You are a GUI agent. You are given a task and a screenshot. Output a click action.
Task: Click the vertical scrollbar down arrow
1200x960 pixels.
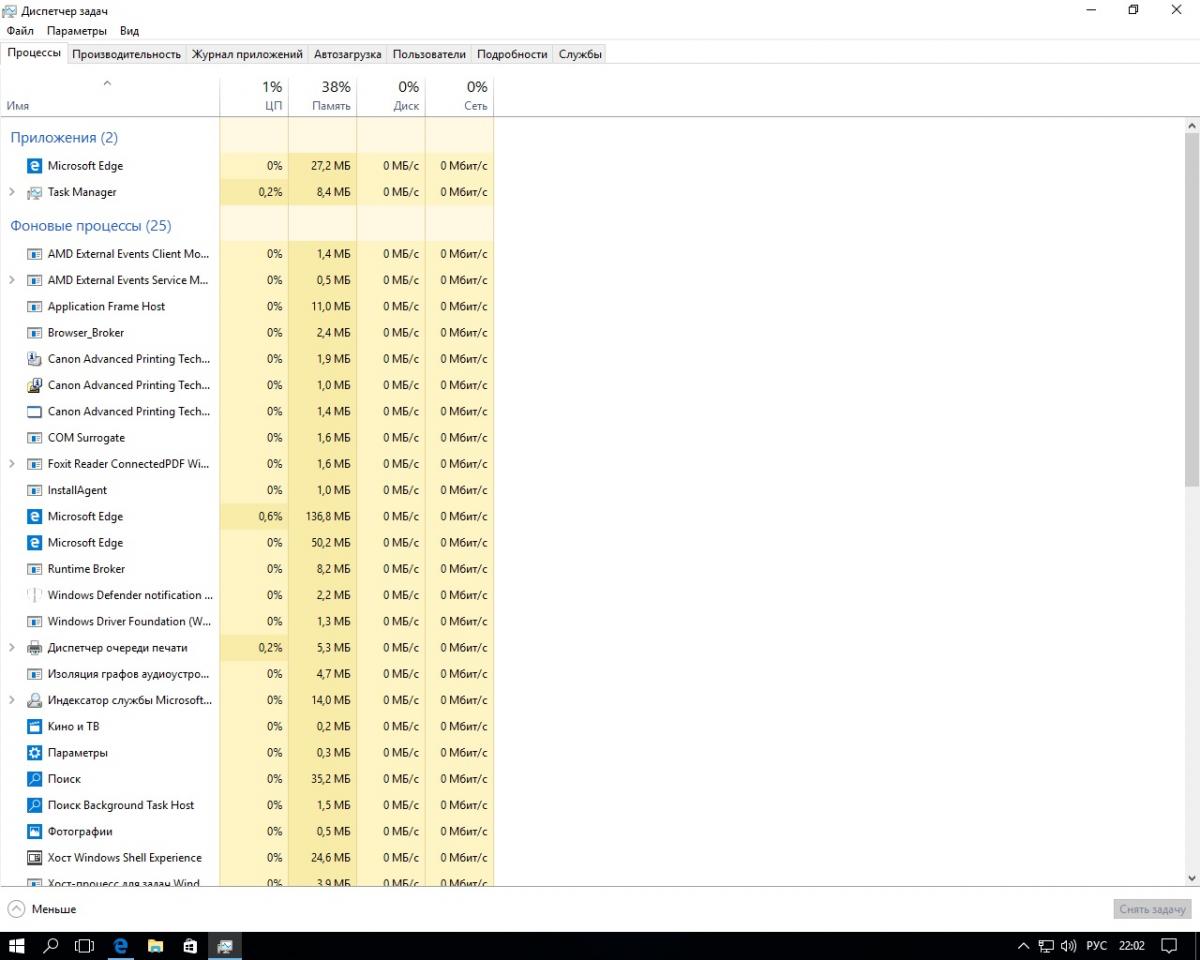click(1192, 878)
